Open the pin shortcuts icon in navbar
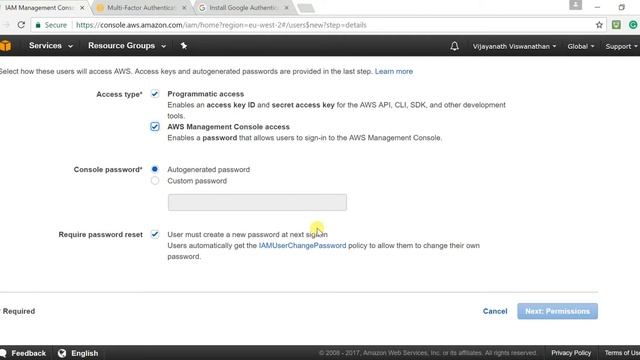 tap(184, 46)
